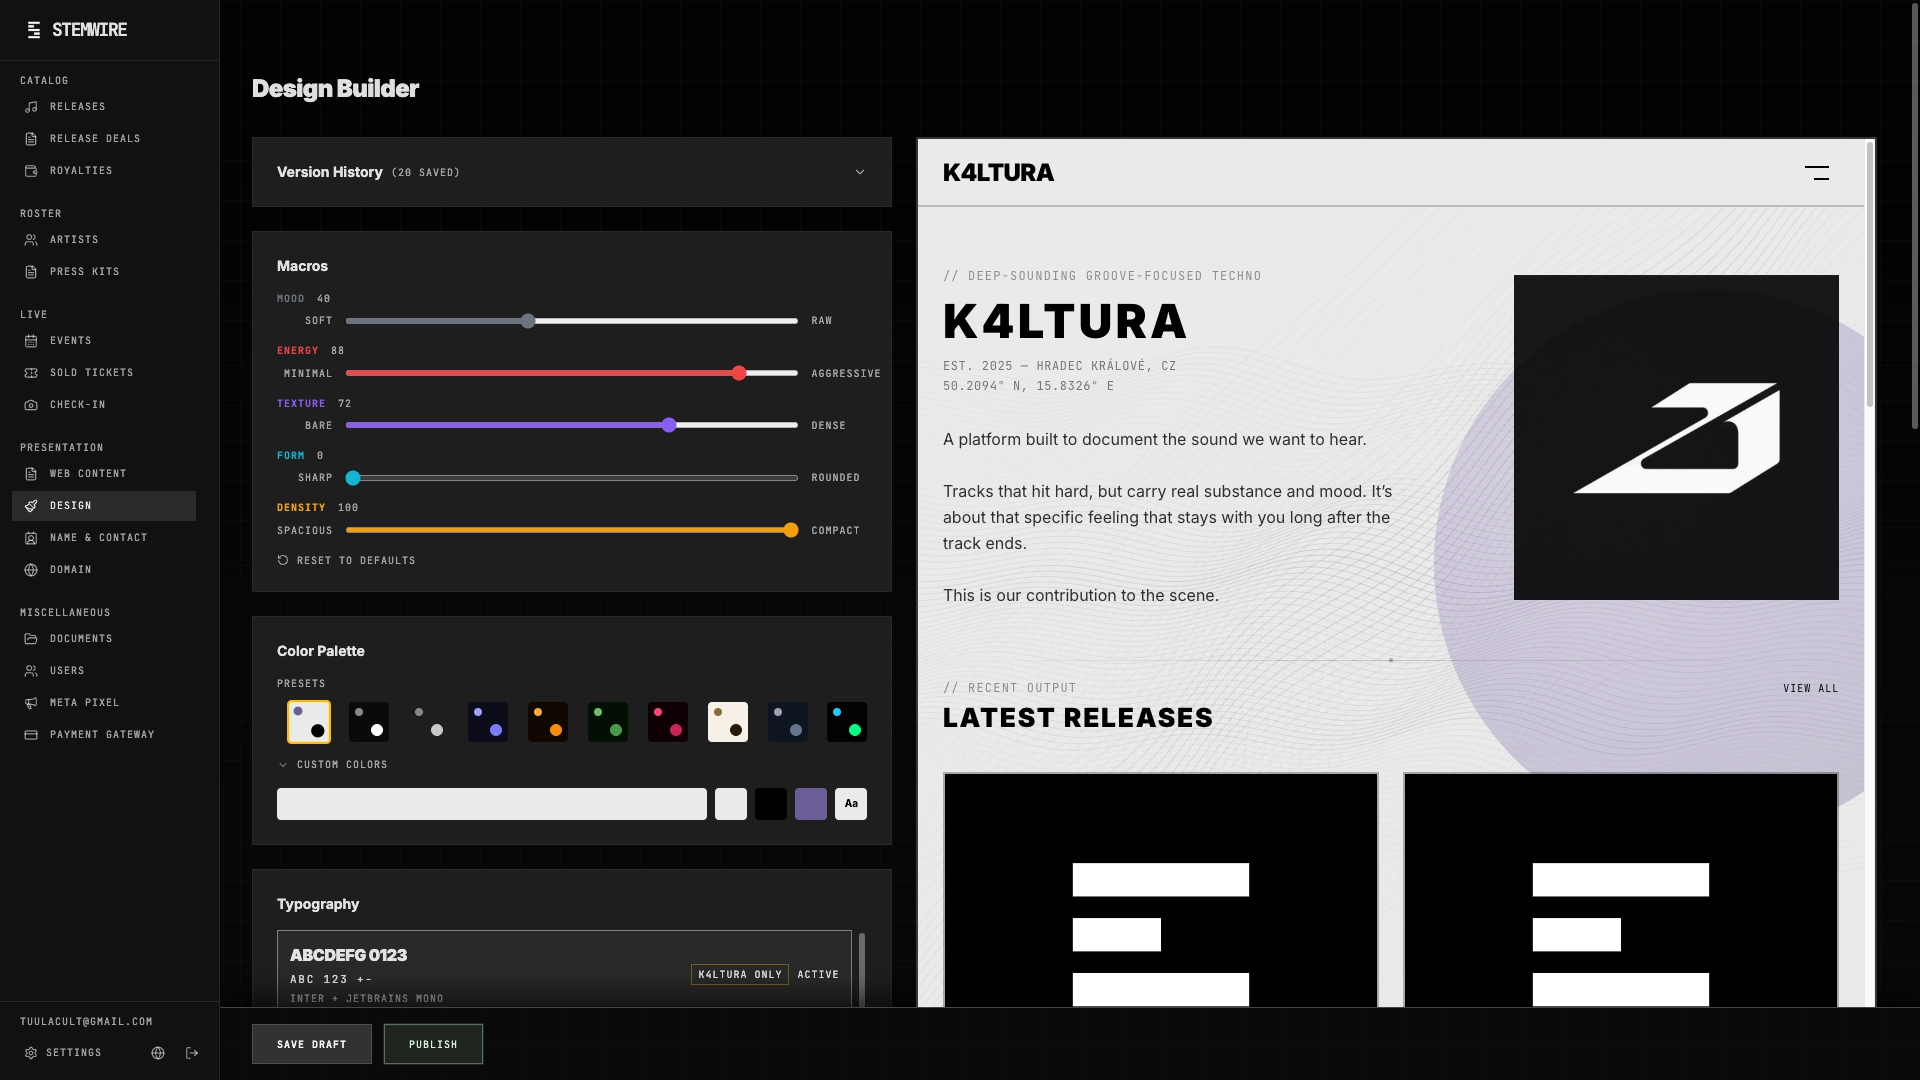Click the Users group icon
This screenshot has height=1080, width=1920.
pyautogui.click(x=31, y=671)
